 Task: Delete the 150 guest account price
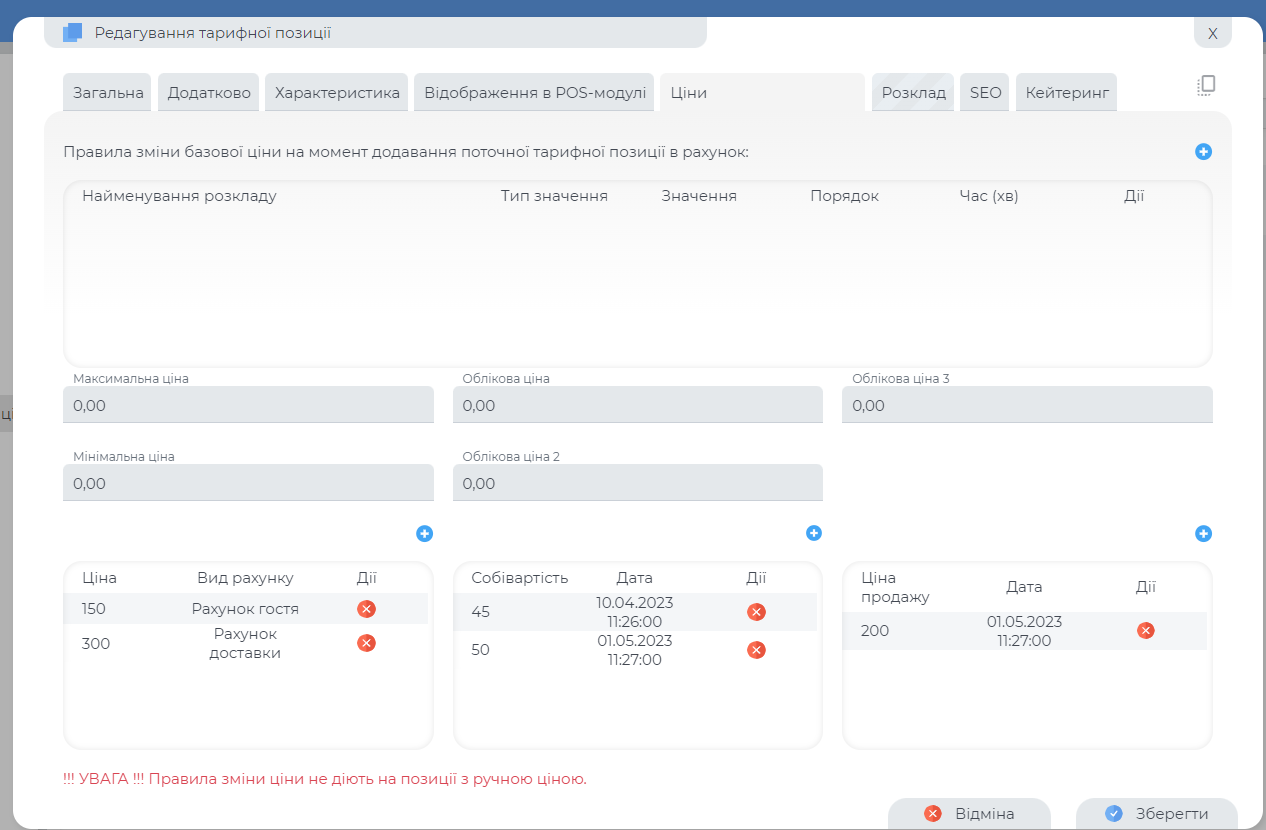pyautogui.click(x=366, y=609)
